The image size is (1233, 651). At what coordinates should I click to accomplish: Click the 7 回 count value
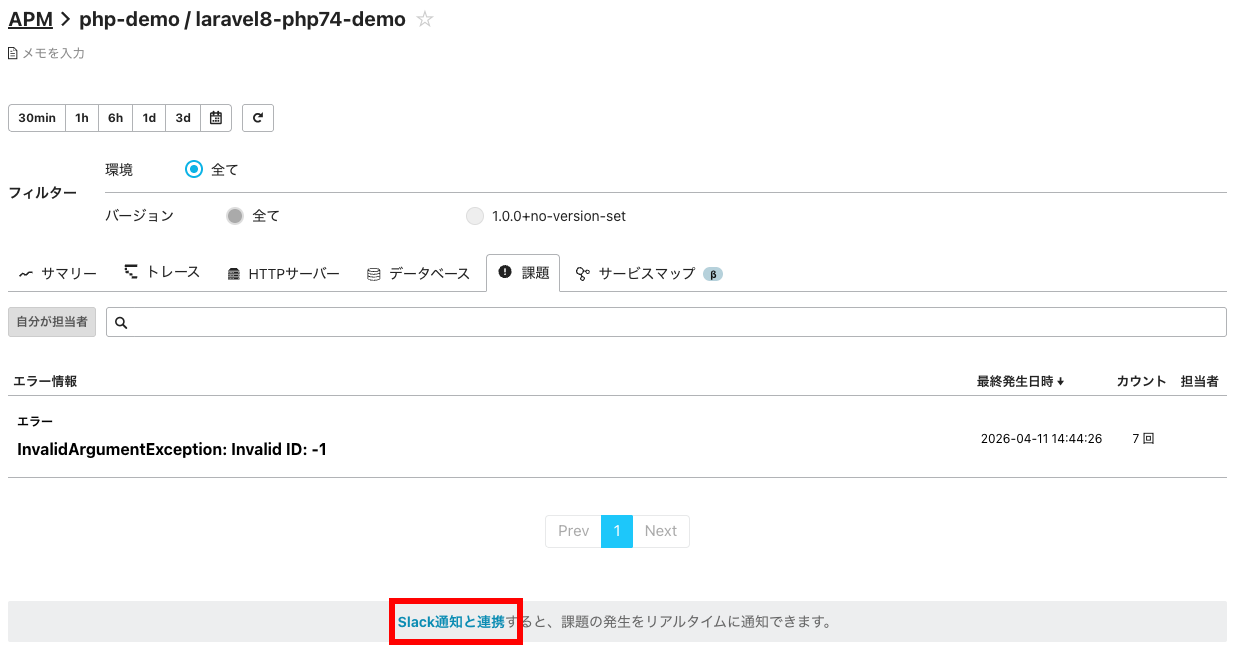coord(1143,438)
